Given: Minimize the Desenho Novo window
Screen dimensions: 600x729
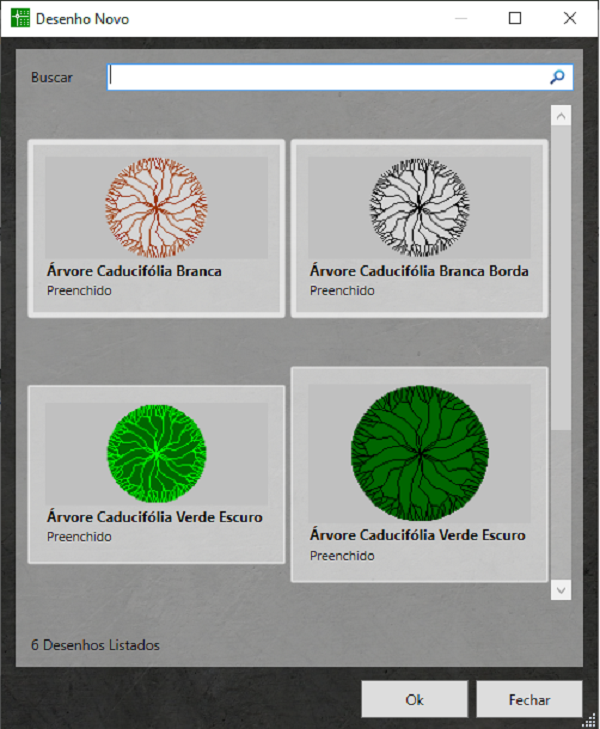Looking at the screenshot, I should coord(461,18).
